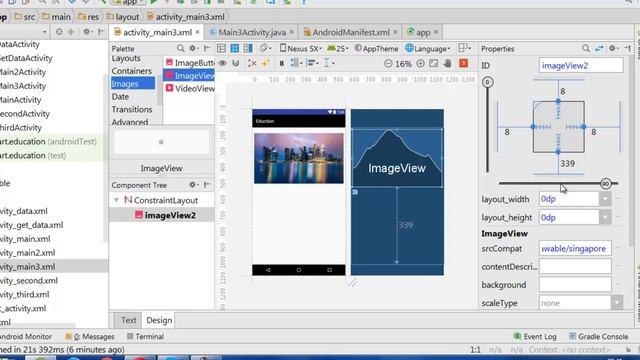
Task: Click the srcCompat value field
Action: click(x=575, y=249)
